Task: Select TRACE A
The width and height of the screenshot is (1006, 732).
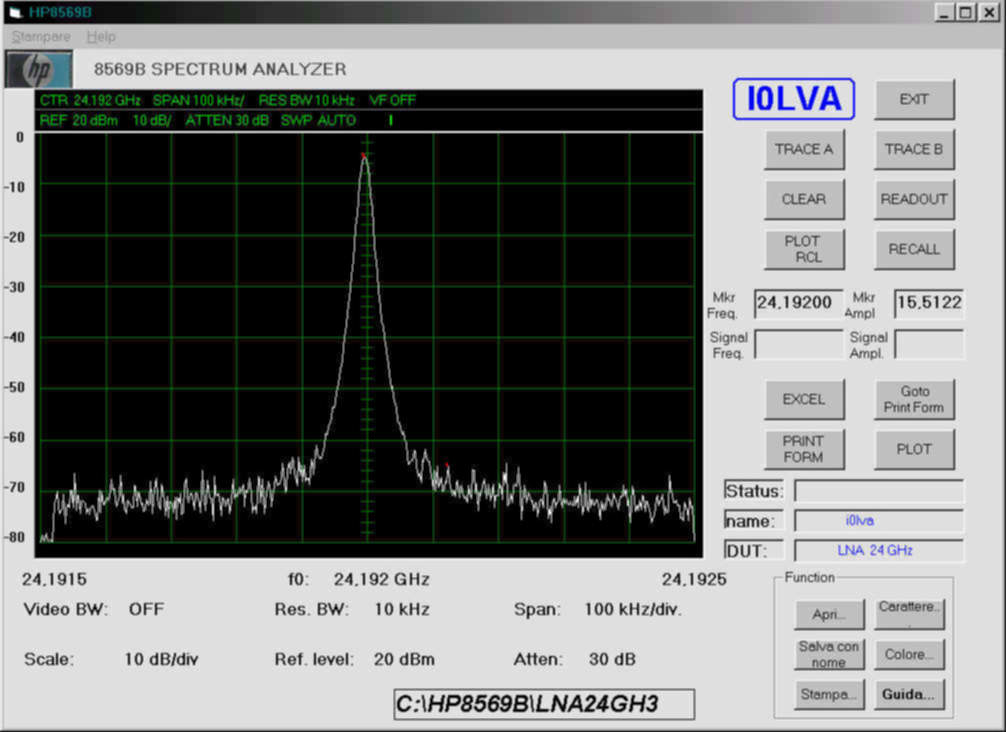Action: (x=804, y=149)
